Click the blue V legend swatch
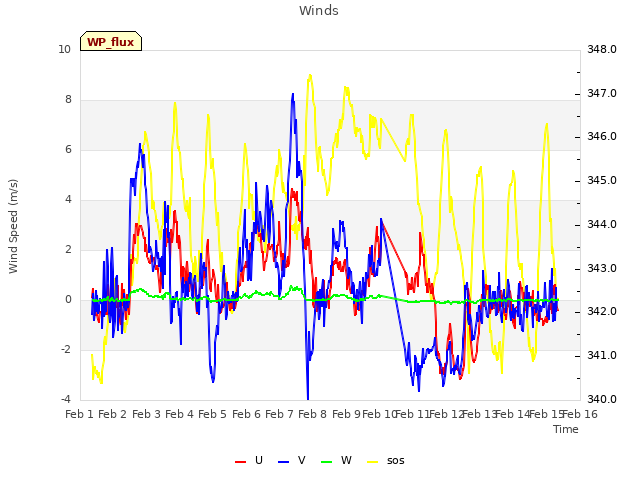640x480 pixels. click(283, 462)
